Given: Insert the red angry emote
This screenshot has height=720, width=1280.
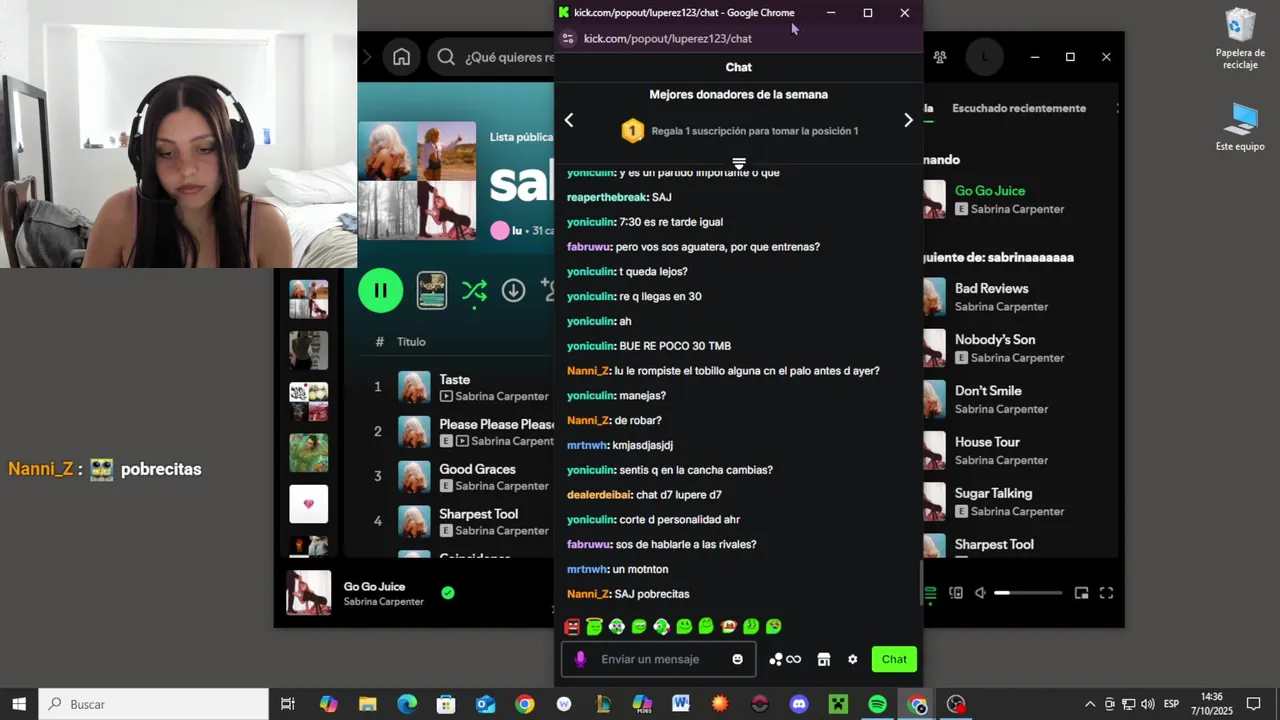Looking at the screenshot, I should [572, 627].
